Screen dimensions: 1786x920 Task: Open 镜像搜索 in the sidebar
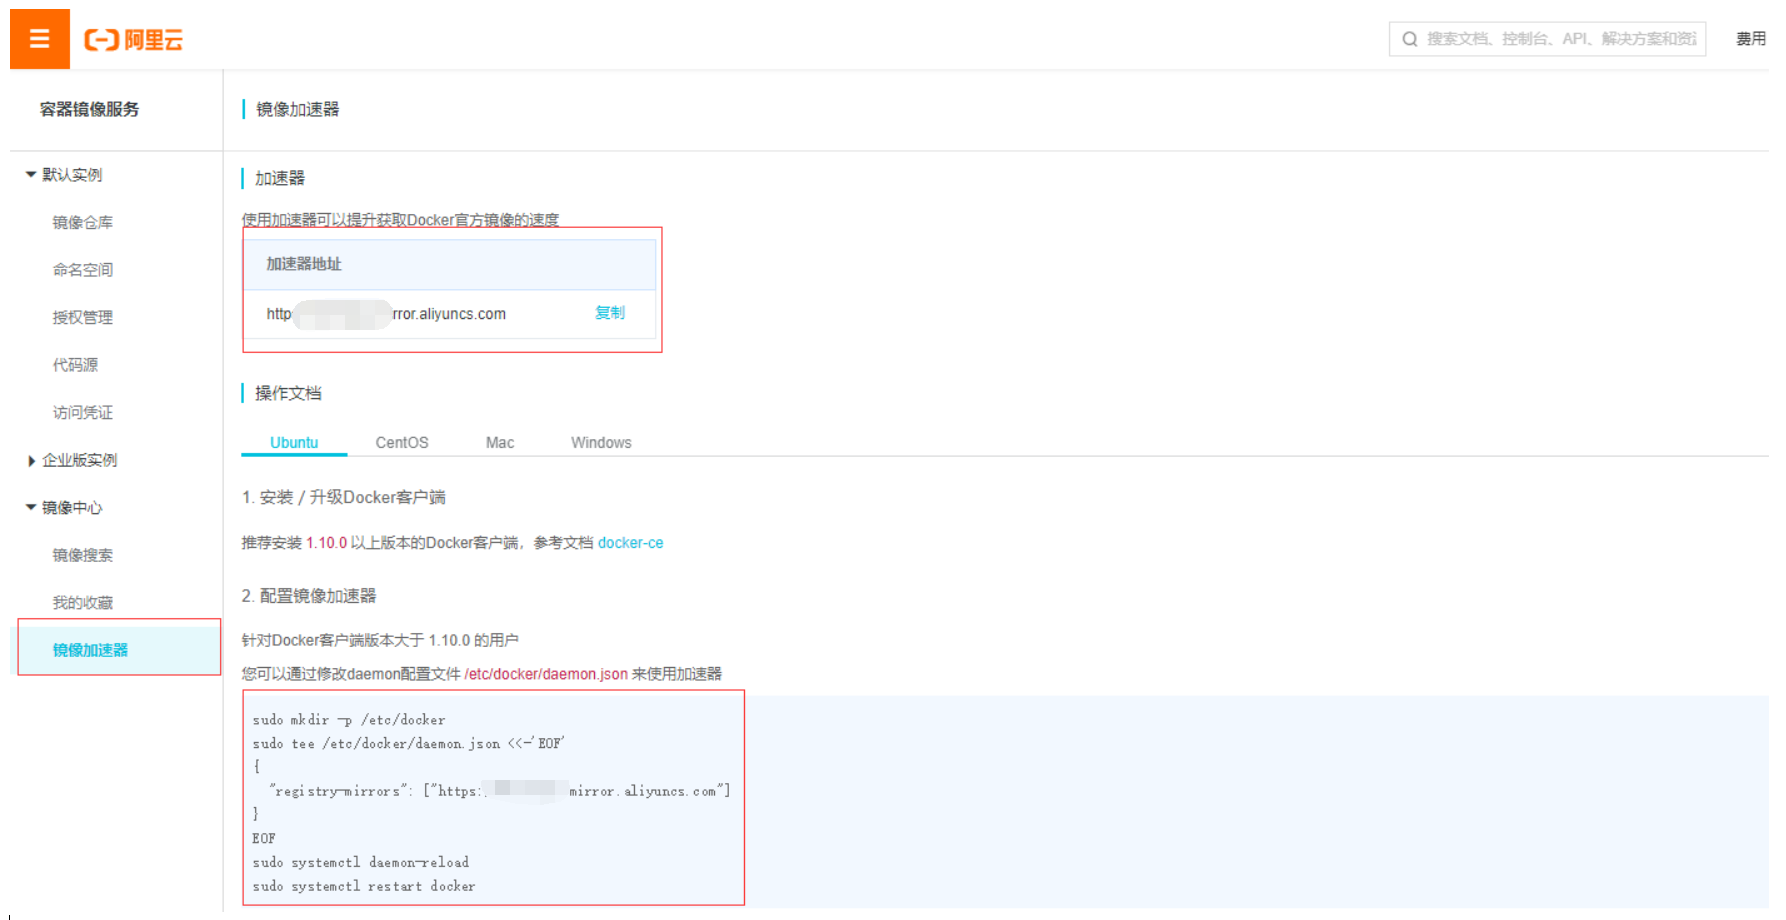point(83,555)
